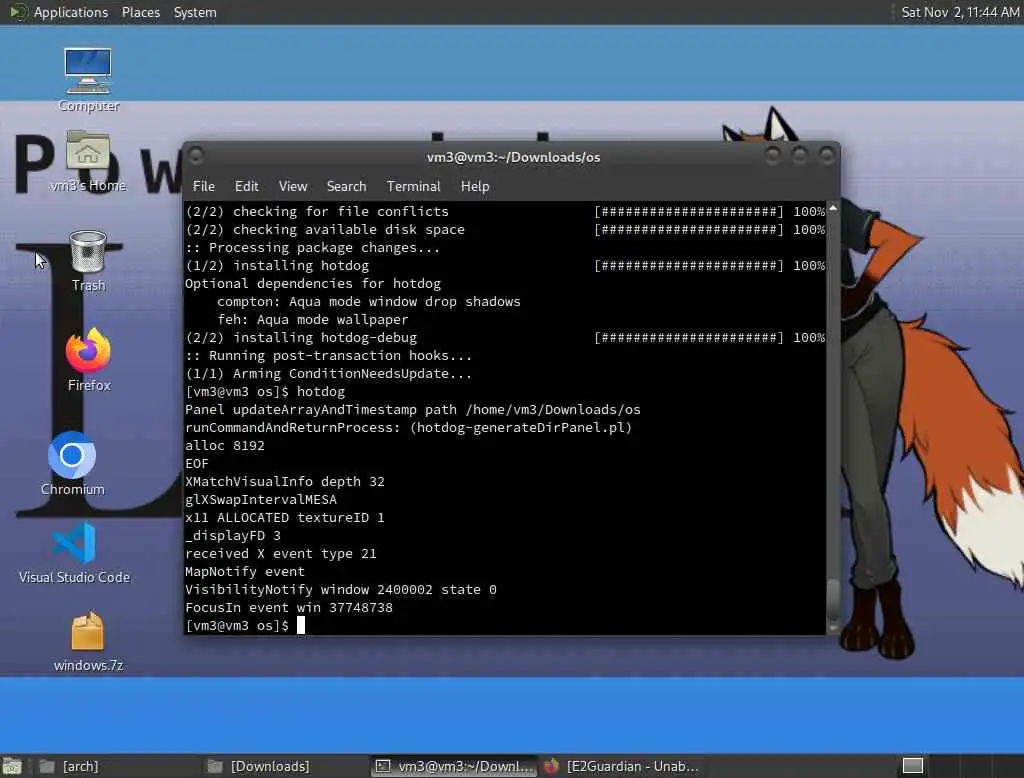Viewport: 1024px width, 778px height.
Task: Launch Visual Studio Code from desktop
Action: (74, 553)
